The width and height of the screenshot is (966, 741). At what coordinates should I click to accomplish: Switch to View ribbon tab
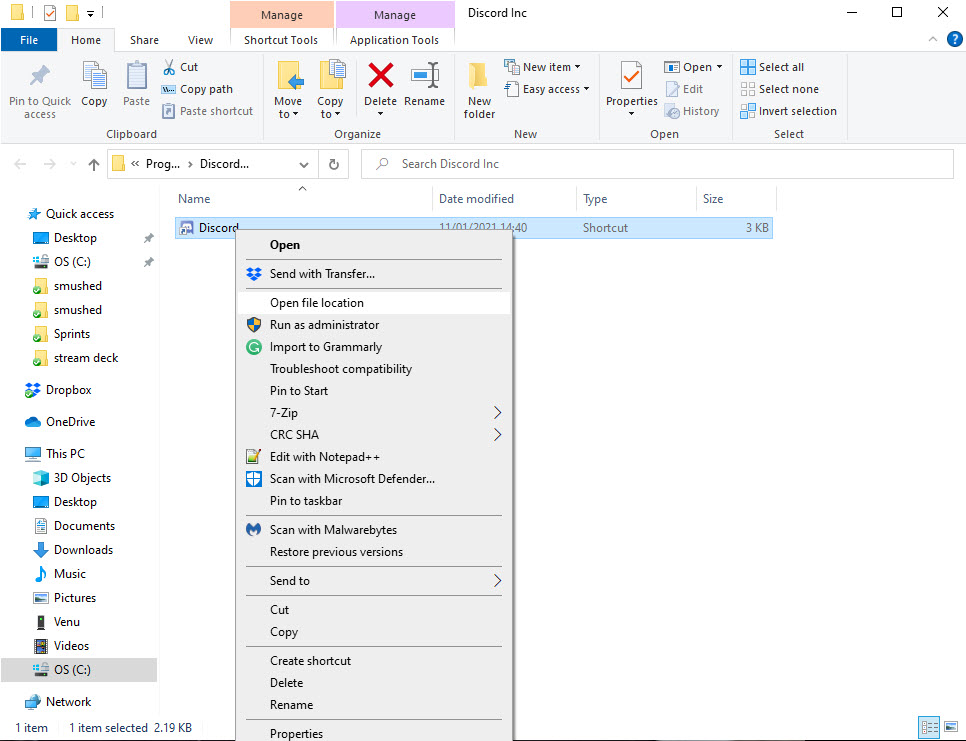(x=200, y=40)
